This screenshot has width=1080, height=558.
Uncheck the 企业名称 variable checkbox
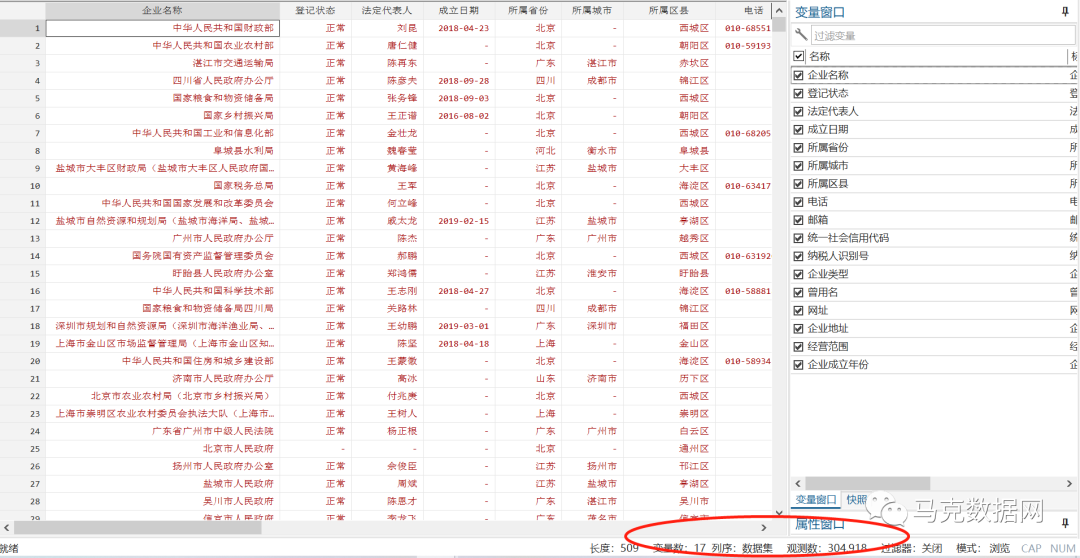pos(799,75)
